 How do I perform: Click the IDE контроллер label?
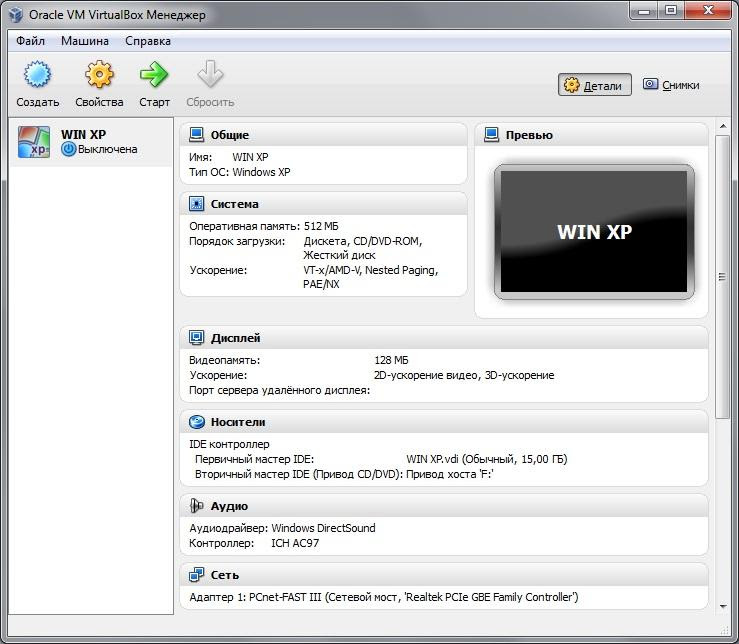(x=230, y=444)
